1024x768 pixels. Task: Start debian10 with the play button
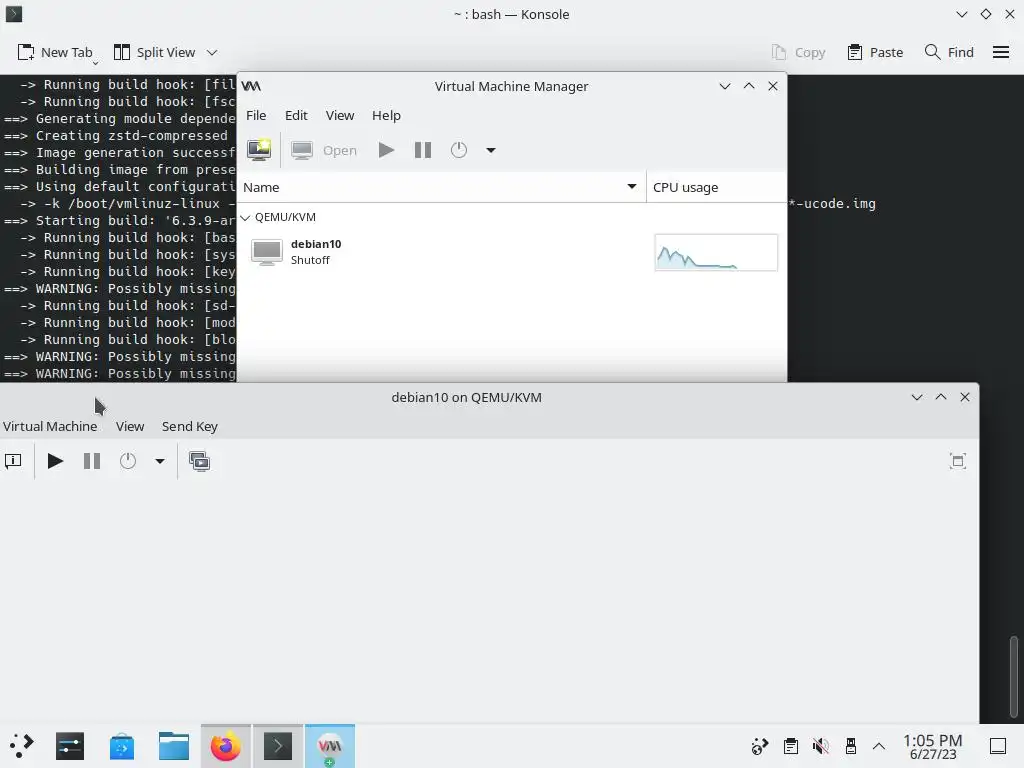56,461
